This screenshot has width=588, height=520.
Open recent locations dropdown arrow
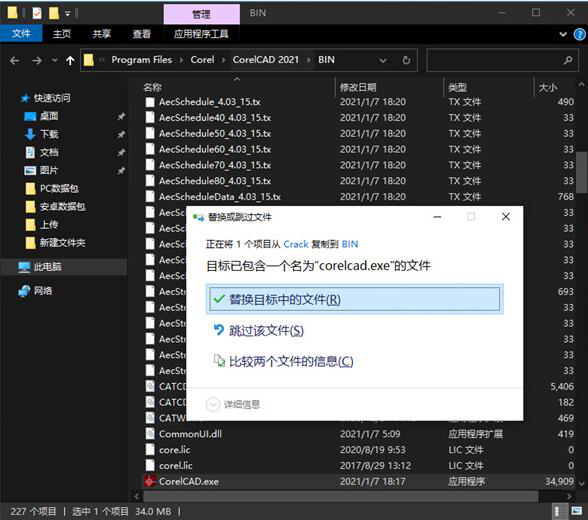[x=55, y=60]
